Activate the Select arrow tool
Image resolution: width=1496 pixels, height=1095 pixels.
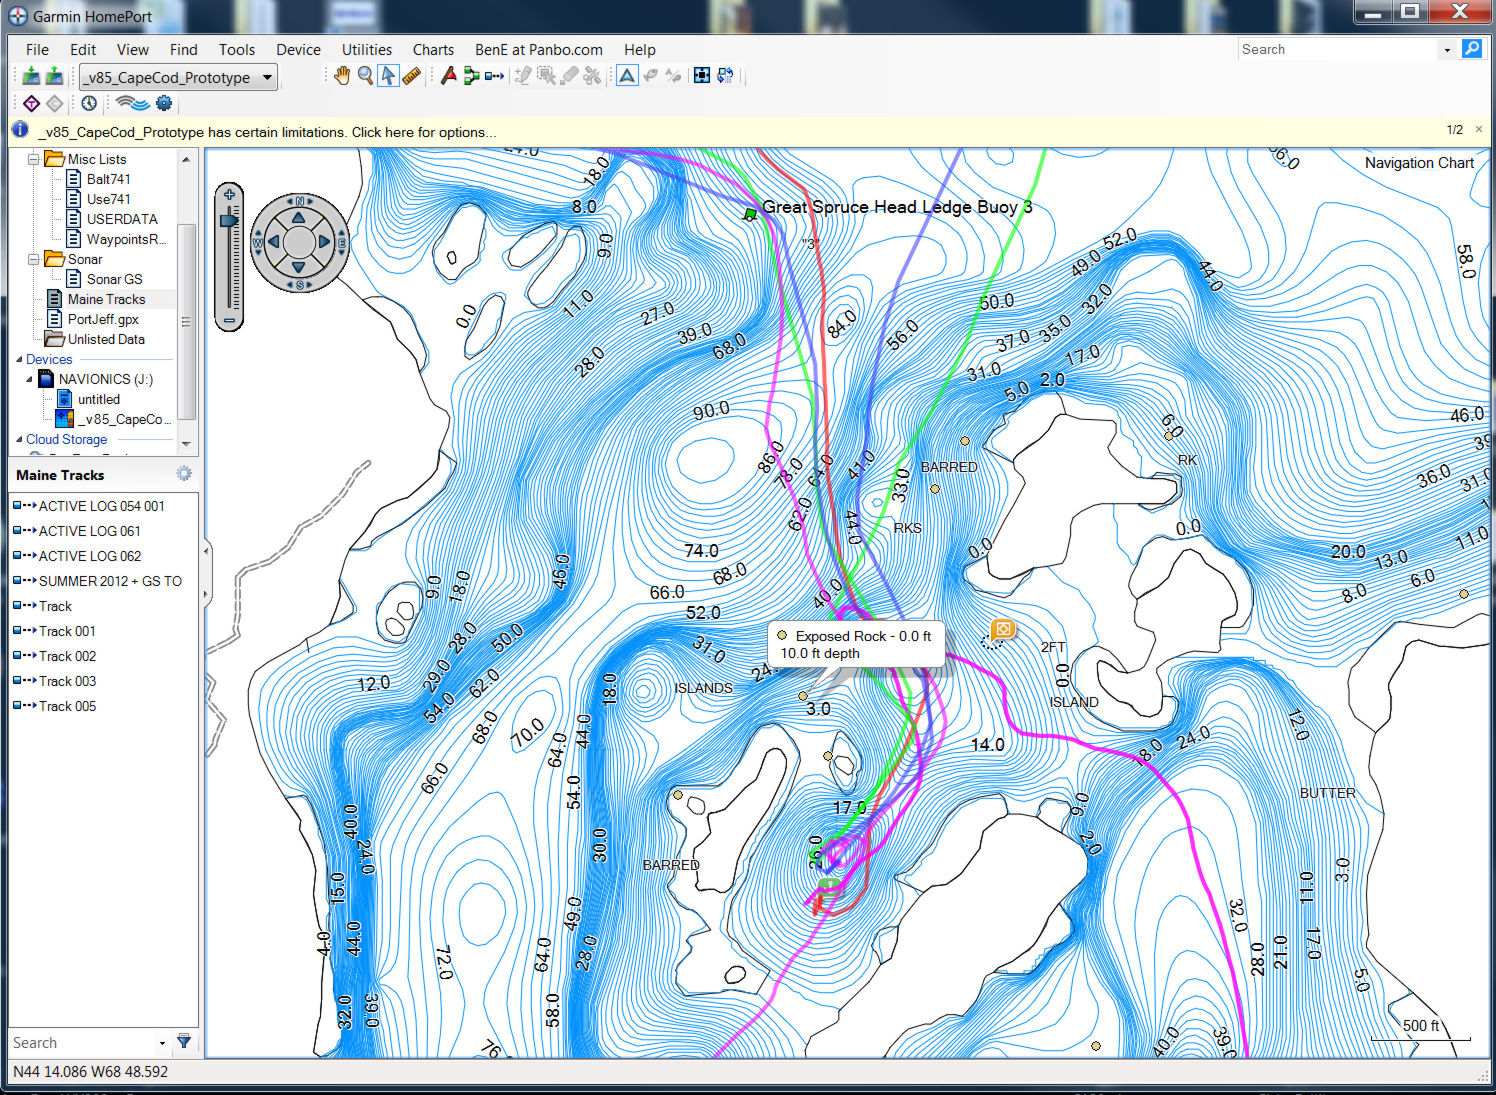[388, 76]
